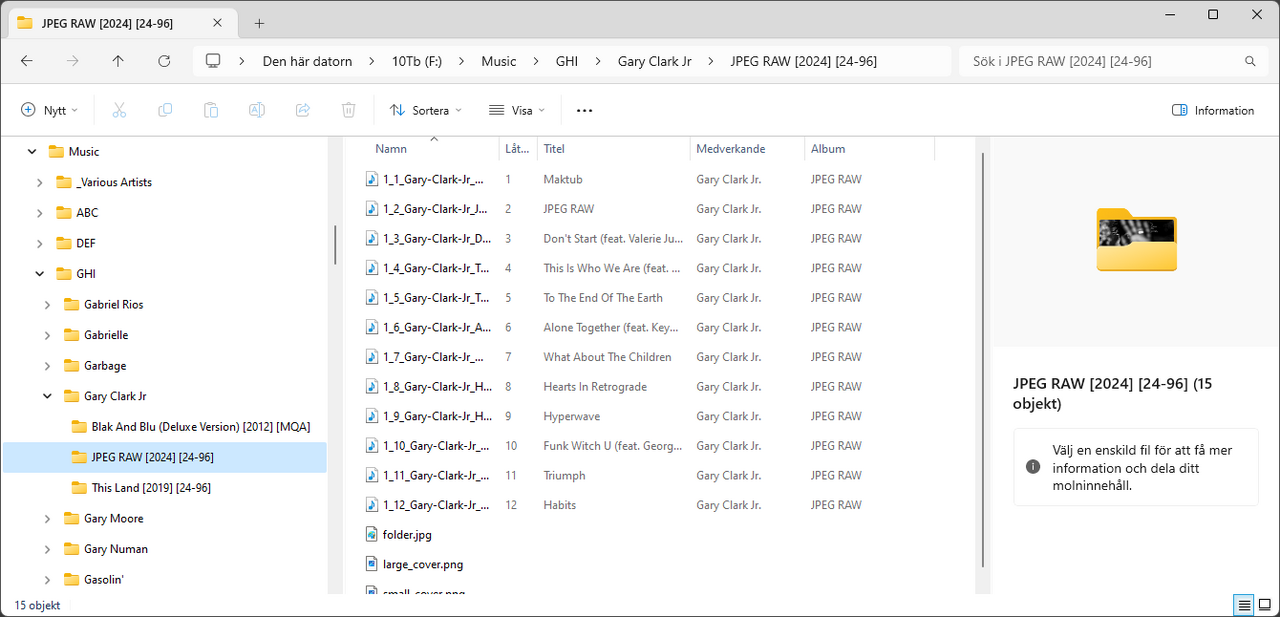Screen dimensions: 1280x617
Task: Click 'Den här datorn' breadcrumb
Action: tap(307, 61)
